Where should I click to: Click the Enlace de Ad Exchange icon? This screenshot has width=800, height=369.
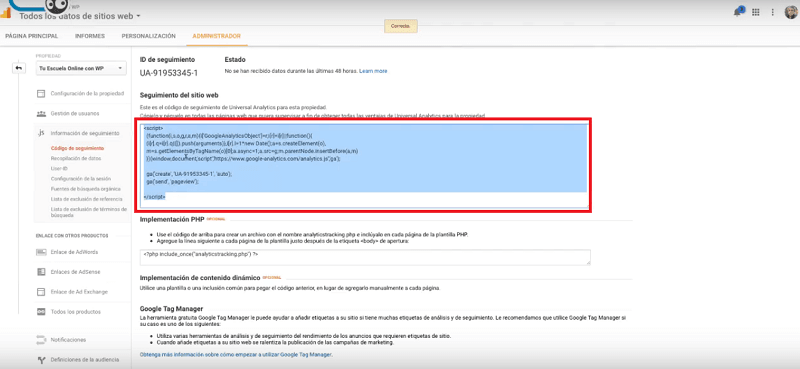(x=41, y=292)
